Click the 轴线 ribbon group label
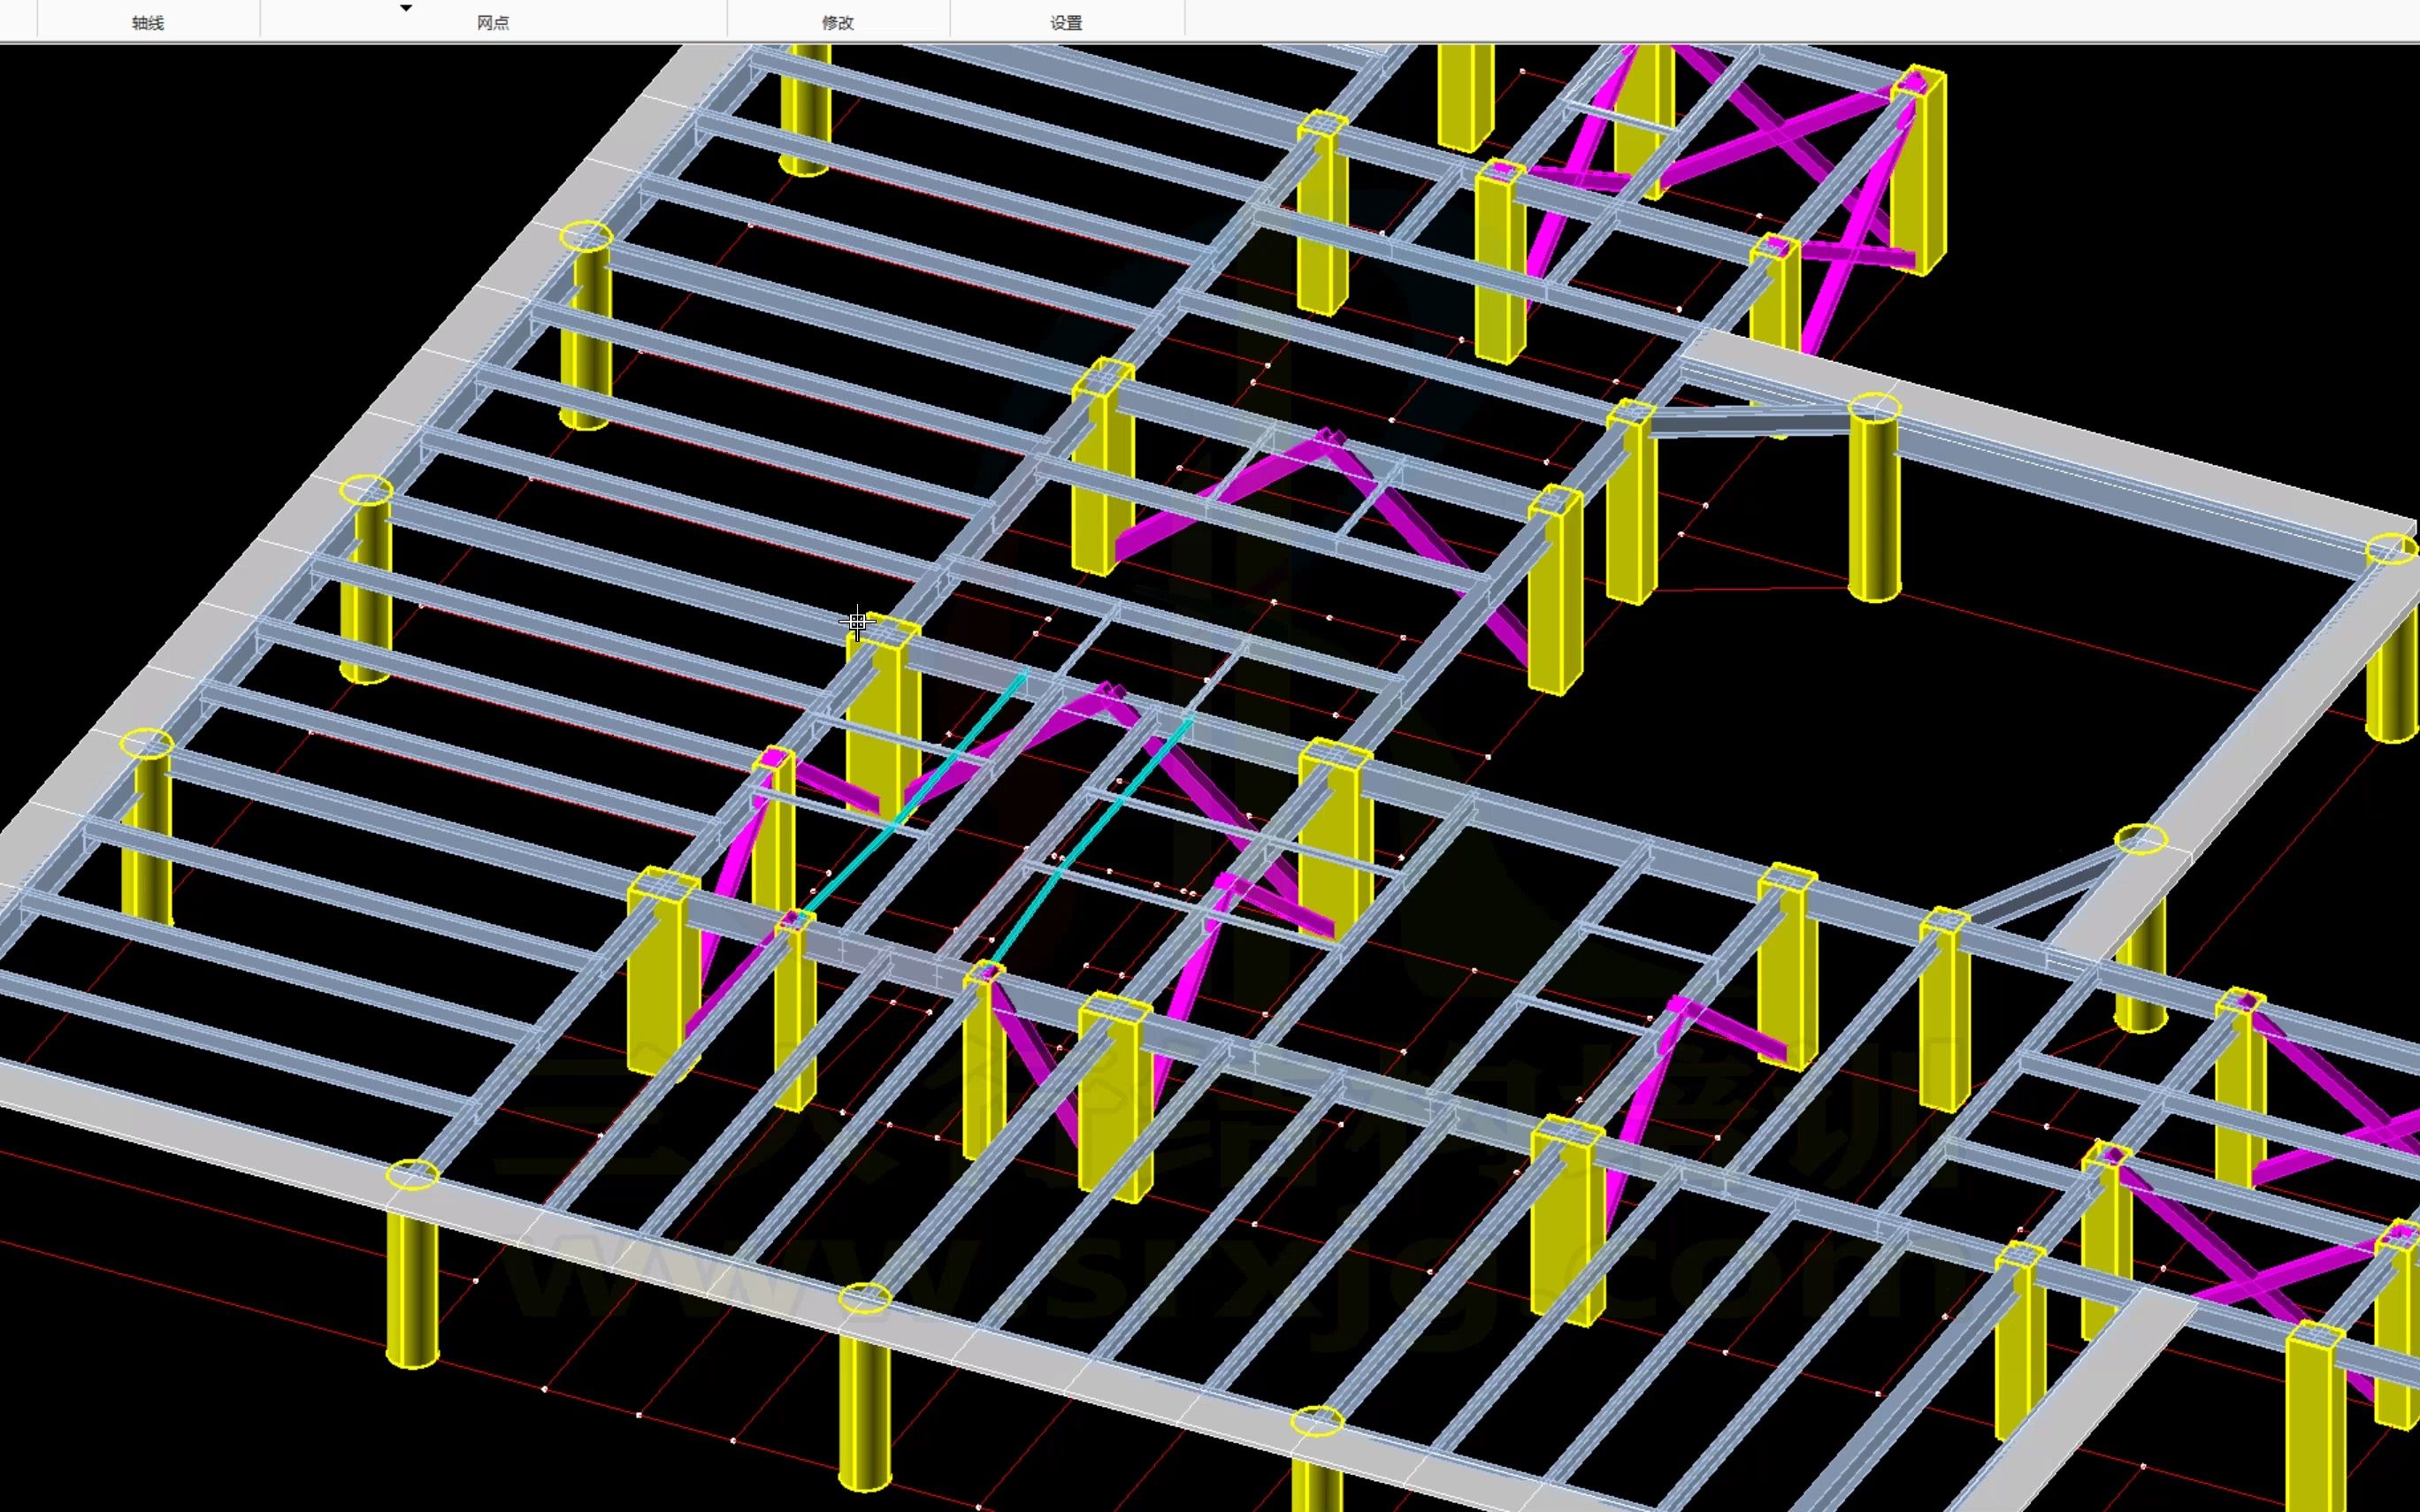This screenshot has width=2420, height=1512. pos(148,23)
